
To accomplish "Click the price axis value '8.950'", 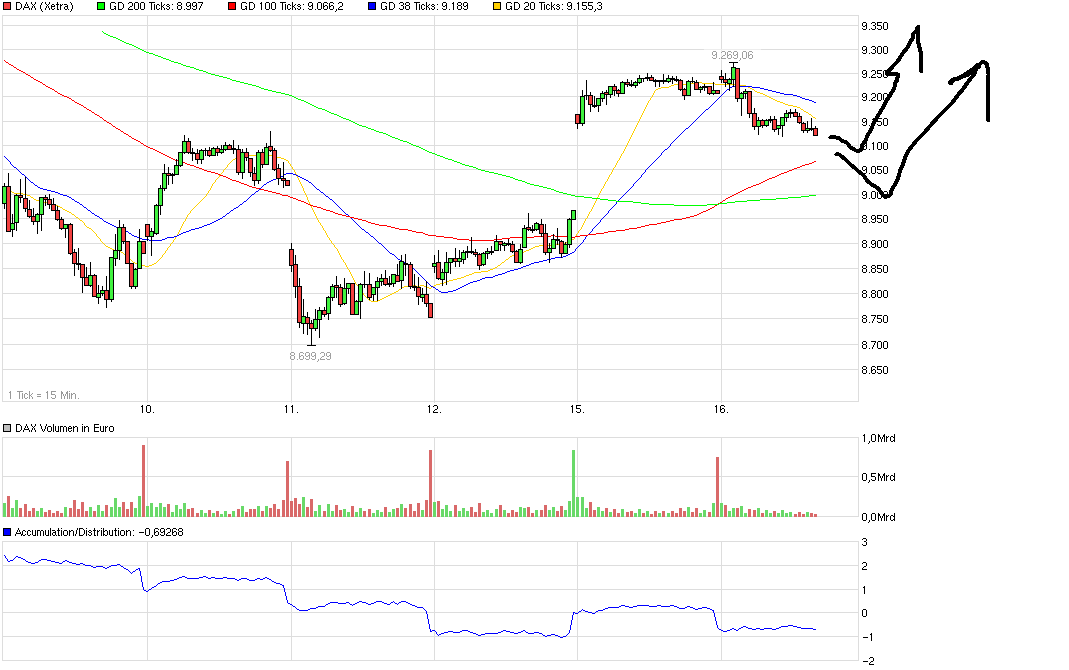I will coord(875,219).
